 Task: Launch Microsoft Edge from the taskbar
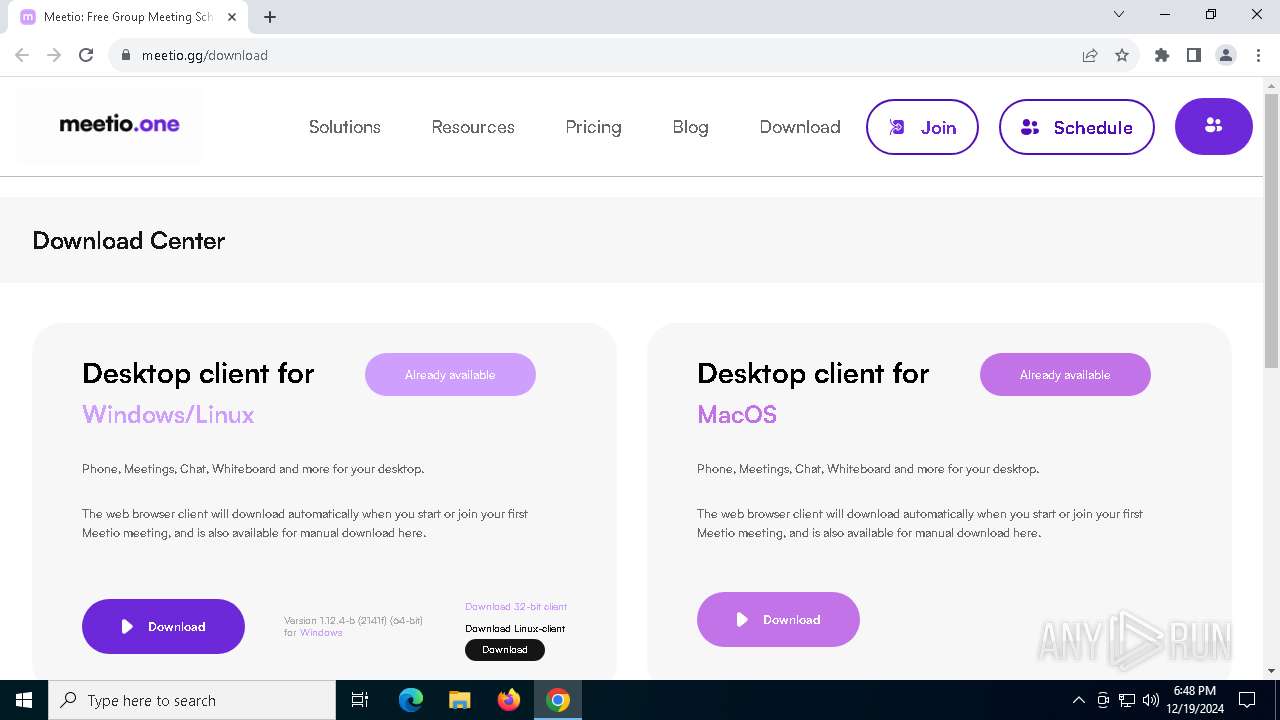point(411,700)
